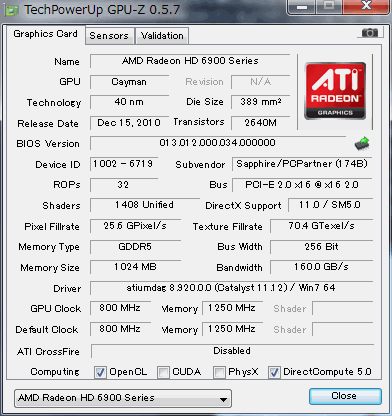Click the Texture Fillrate field 70.4 GTexel/s

[x=321, y=226]
